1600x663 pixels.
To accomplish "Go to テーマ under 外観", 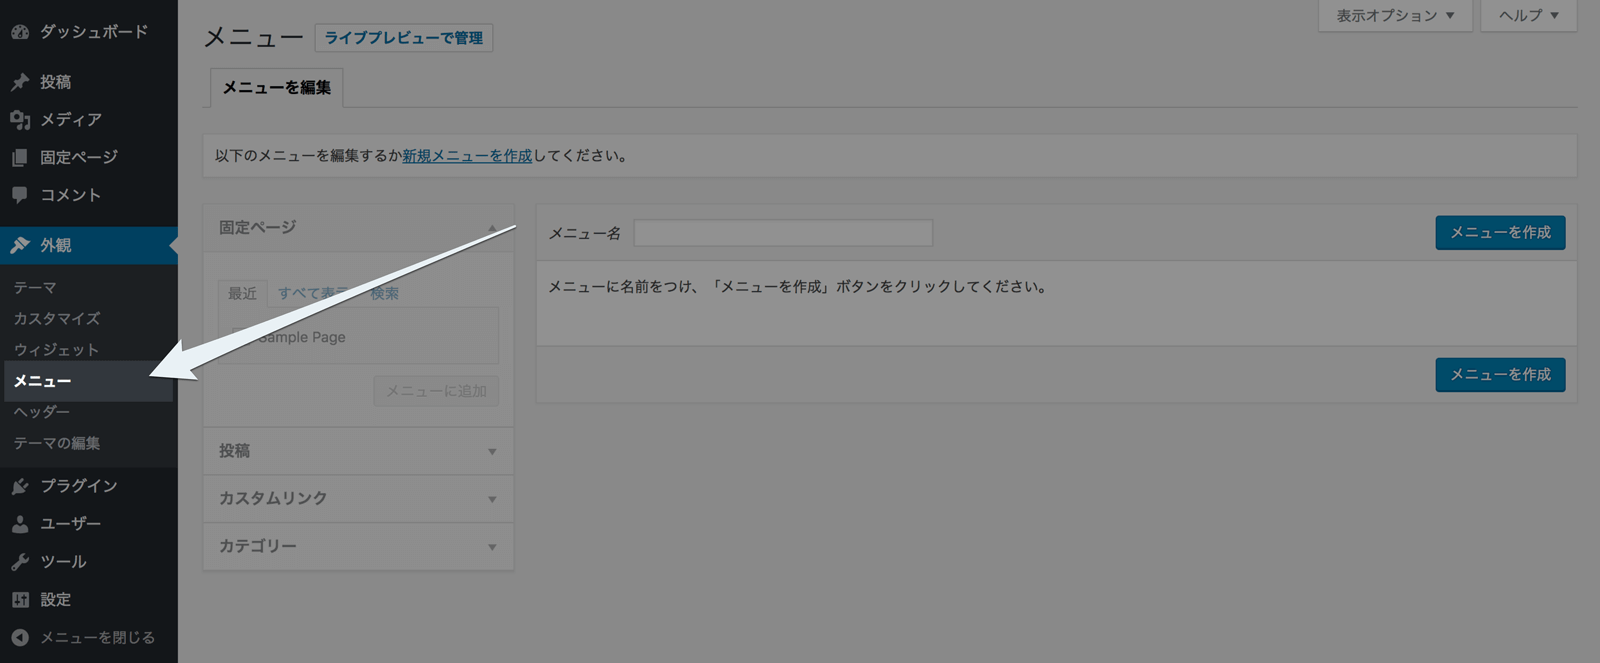I will pyautogui.click(x=35, y=288).
